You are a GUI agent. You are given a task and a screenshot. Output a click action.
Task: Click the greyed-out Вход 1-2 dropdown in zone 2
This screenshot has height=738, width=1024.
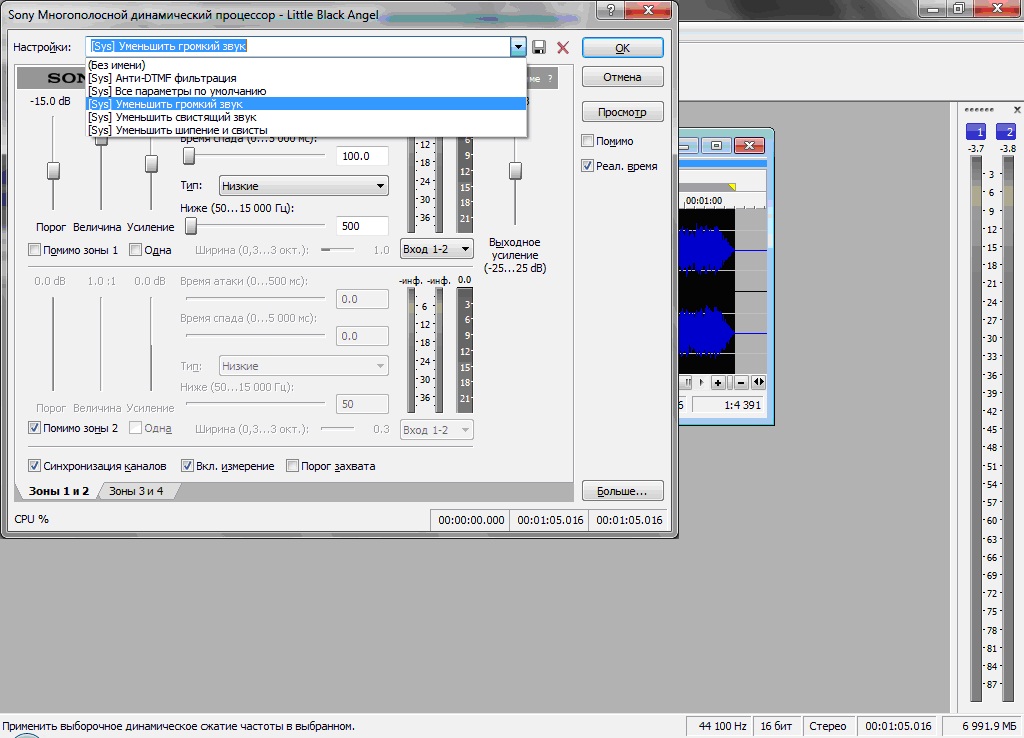tap(436, 430)
